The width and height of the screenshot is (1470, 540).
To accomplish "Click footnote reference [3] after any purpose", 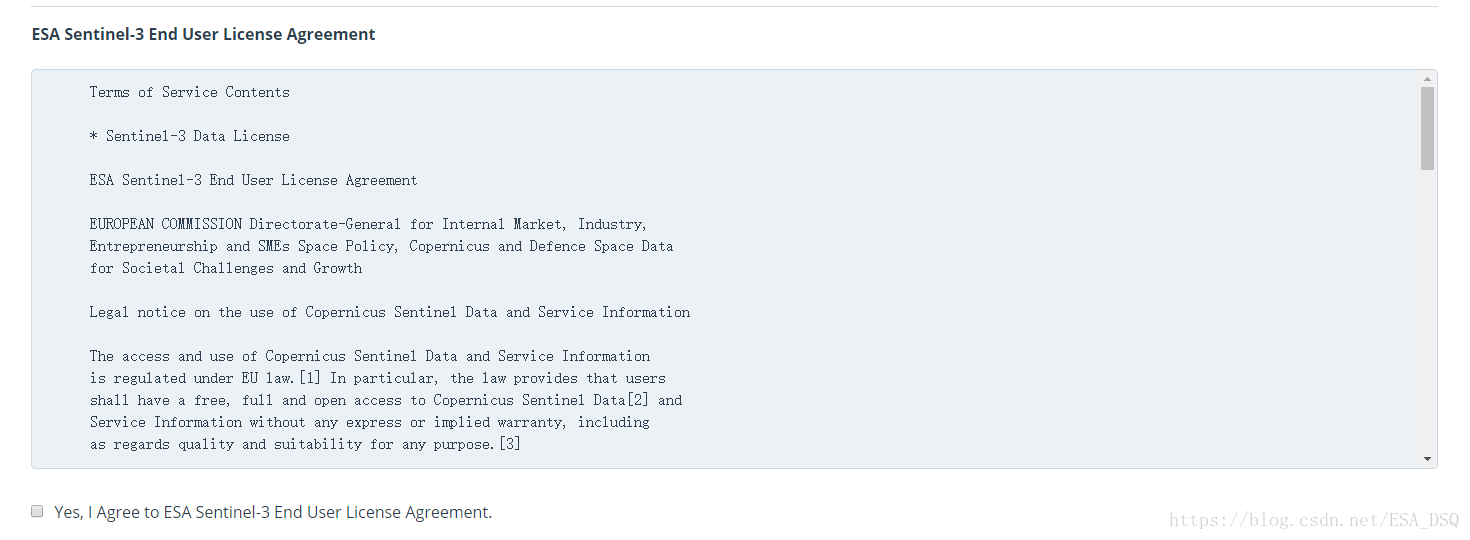I will (x=509, y=444).
